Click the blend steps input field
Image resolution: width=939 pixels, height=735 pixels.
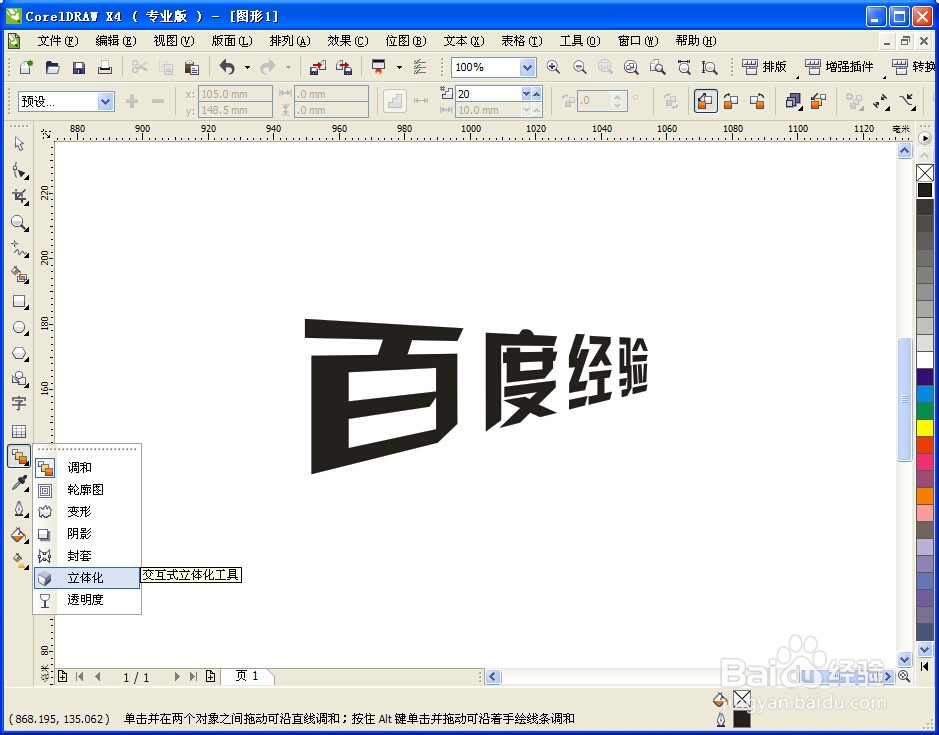pyautogui.click(x=488, y=94)
